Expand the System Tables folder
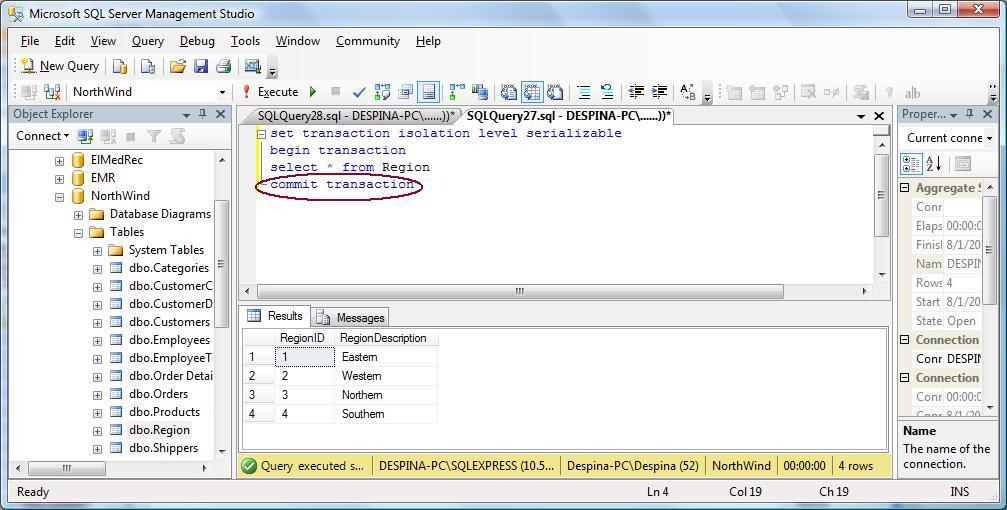The image size is (1007, 510). point(97,251)
